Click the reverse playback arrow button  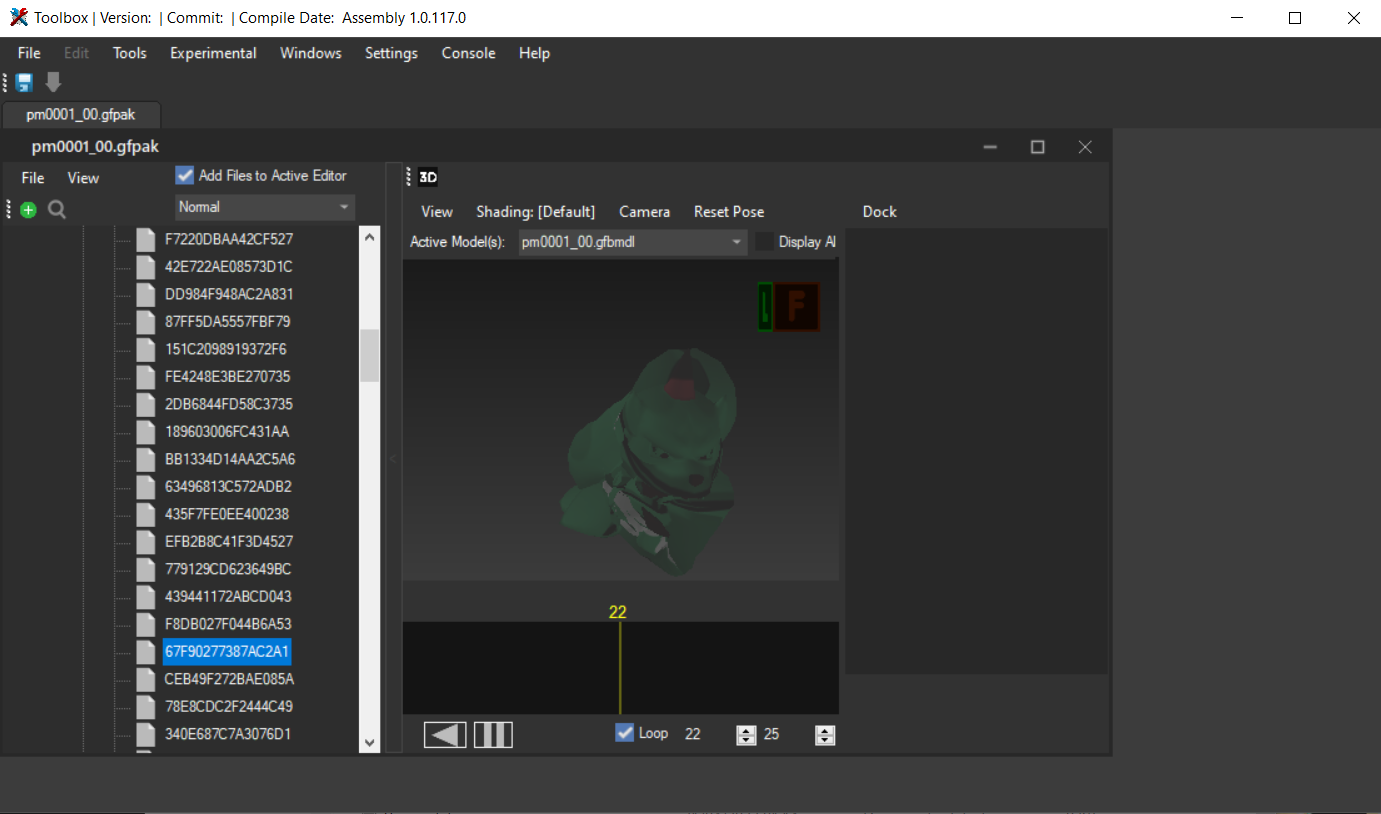click(445, 735)
